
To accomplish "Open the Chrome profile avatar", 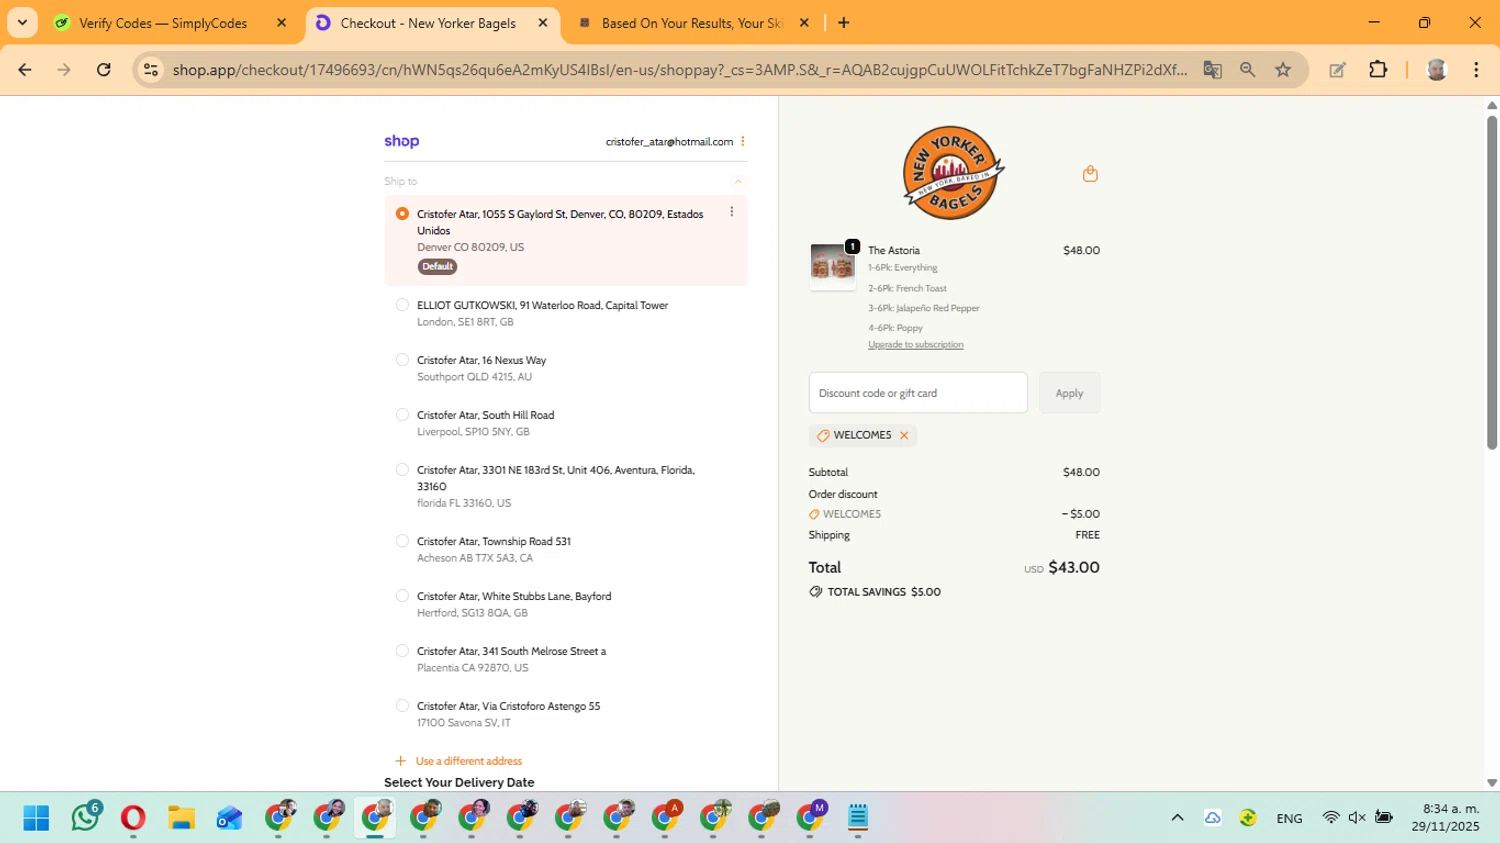I will tap(1437, 69).
